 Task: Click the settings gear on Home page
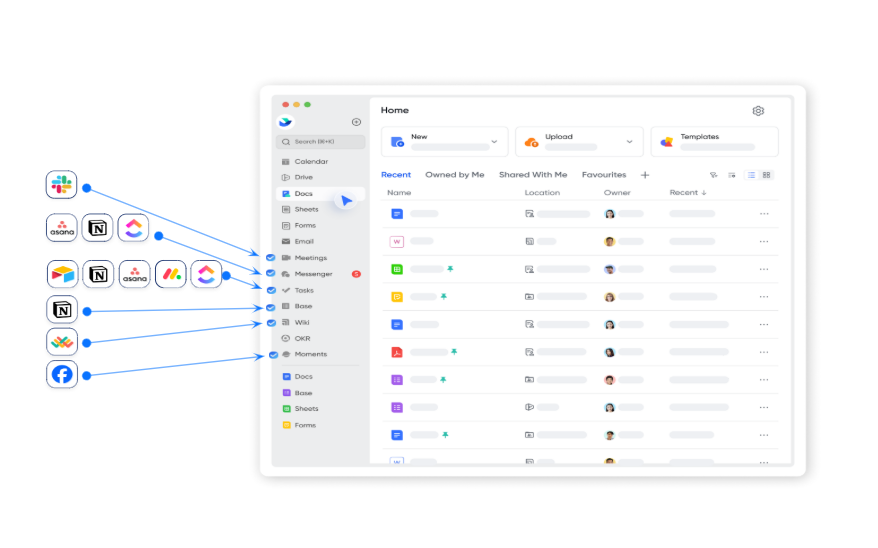pyautogui.click(x=758, y=111)
